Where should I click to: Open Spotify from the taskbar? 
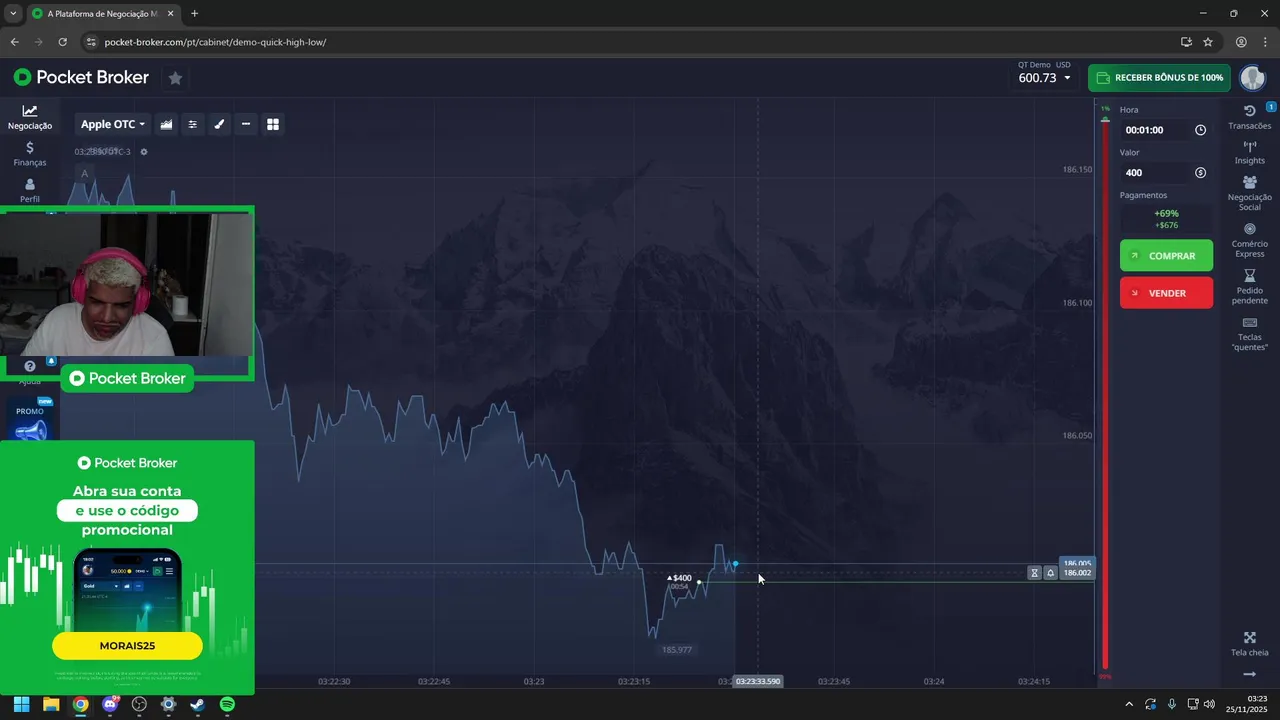[x=227, y=704]
